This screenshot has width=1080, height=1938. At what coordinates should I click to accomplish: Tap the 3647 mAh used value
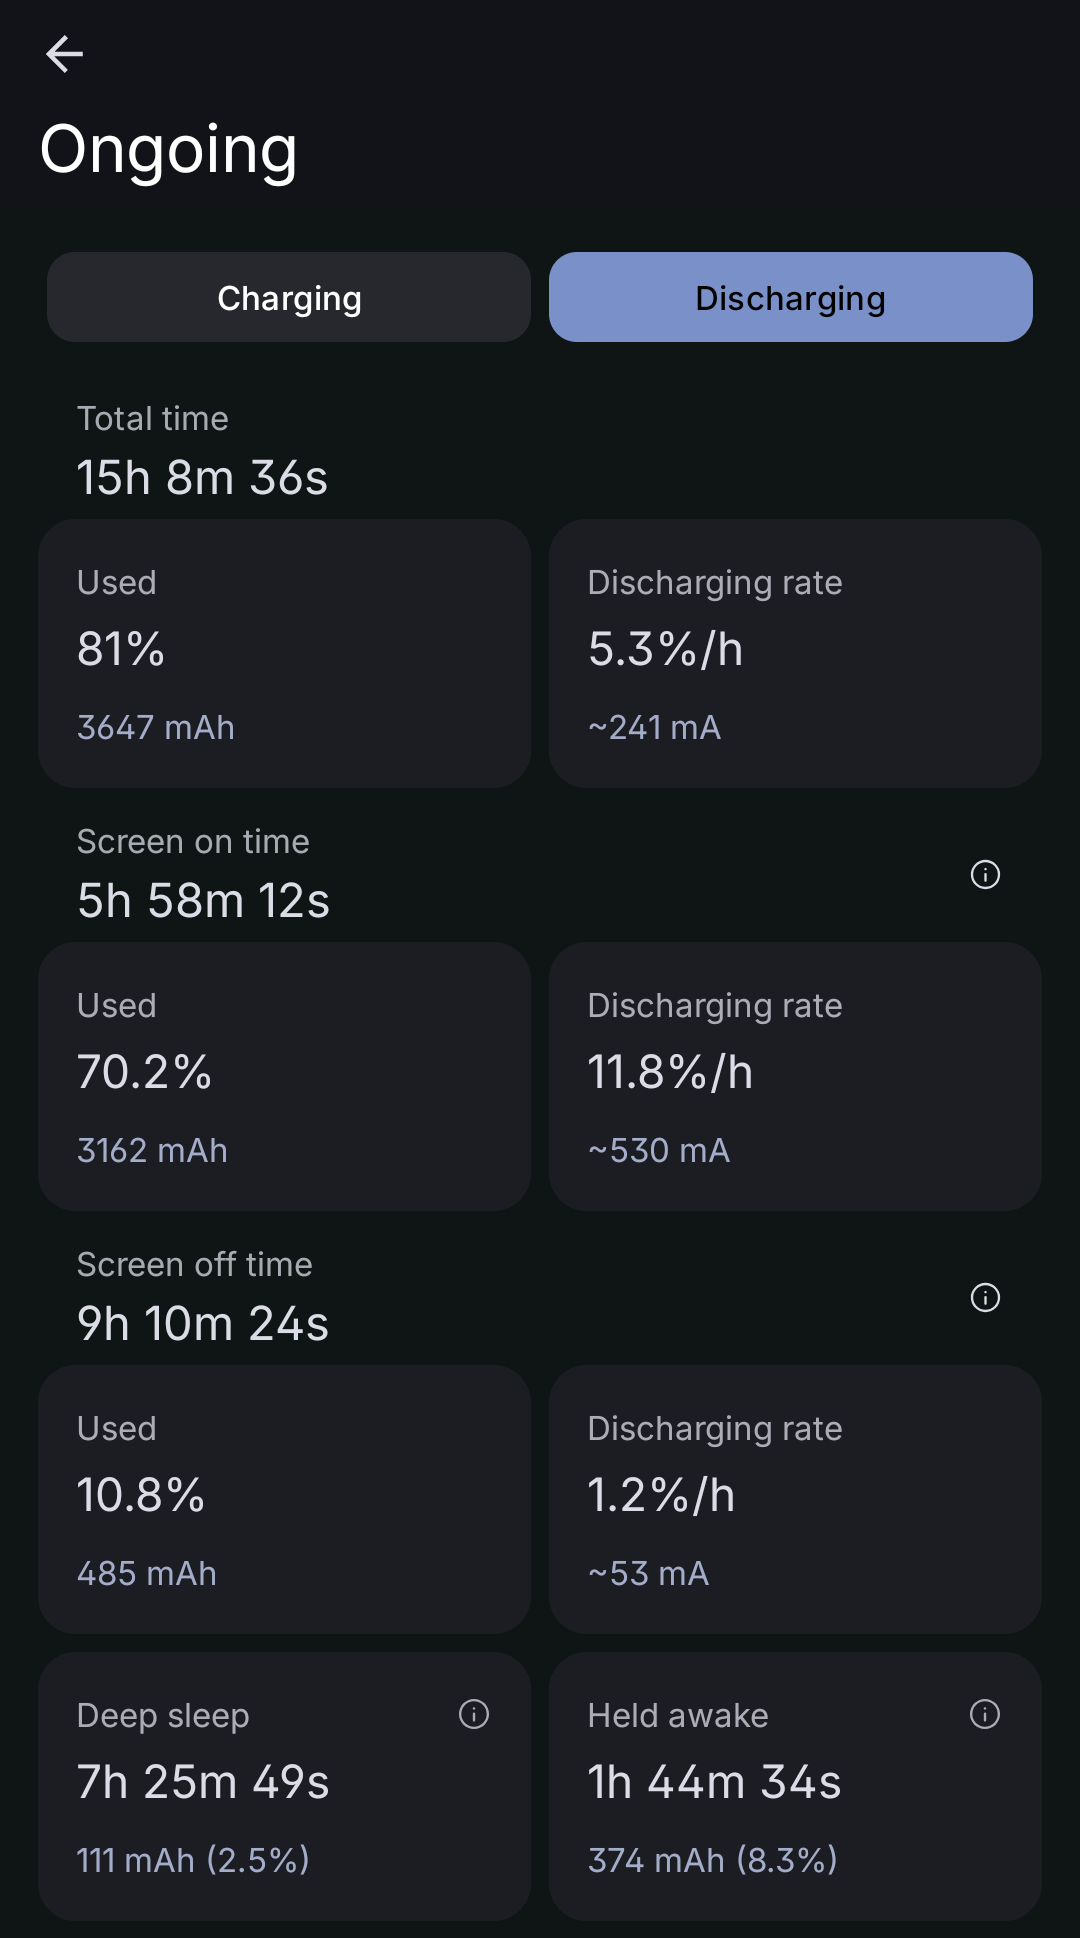click(x=156, y=727)
